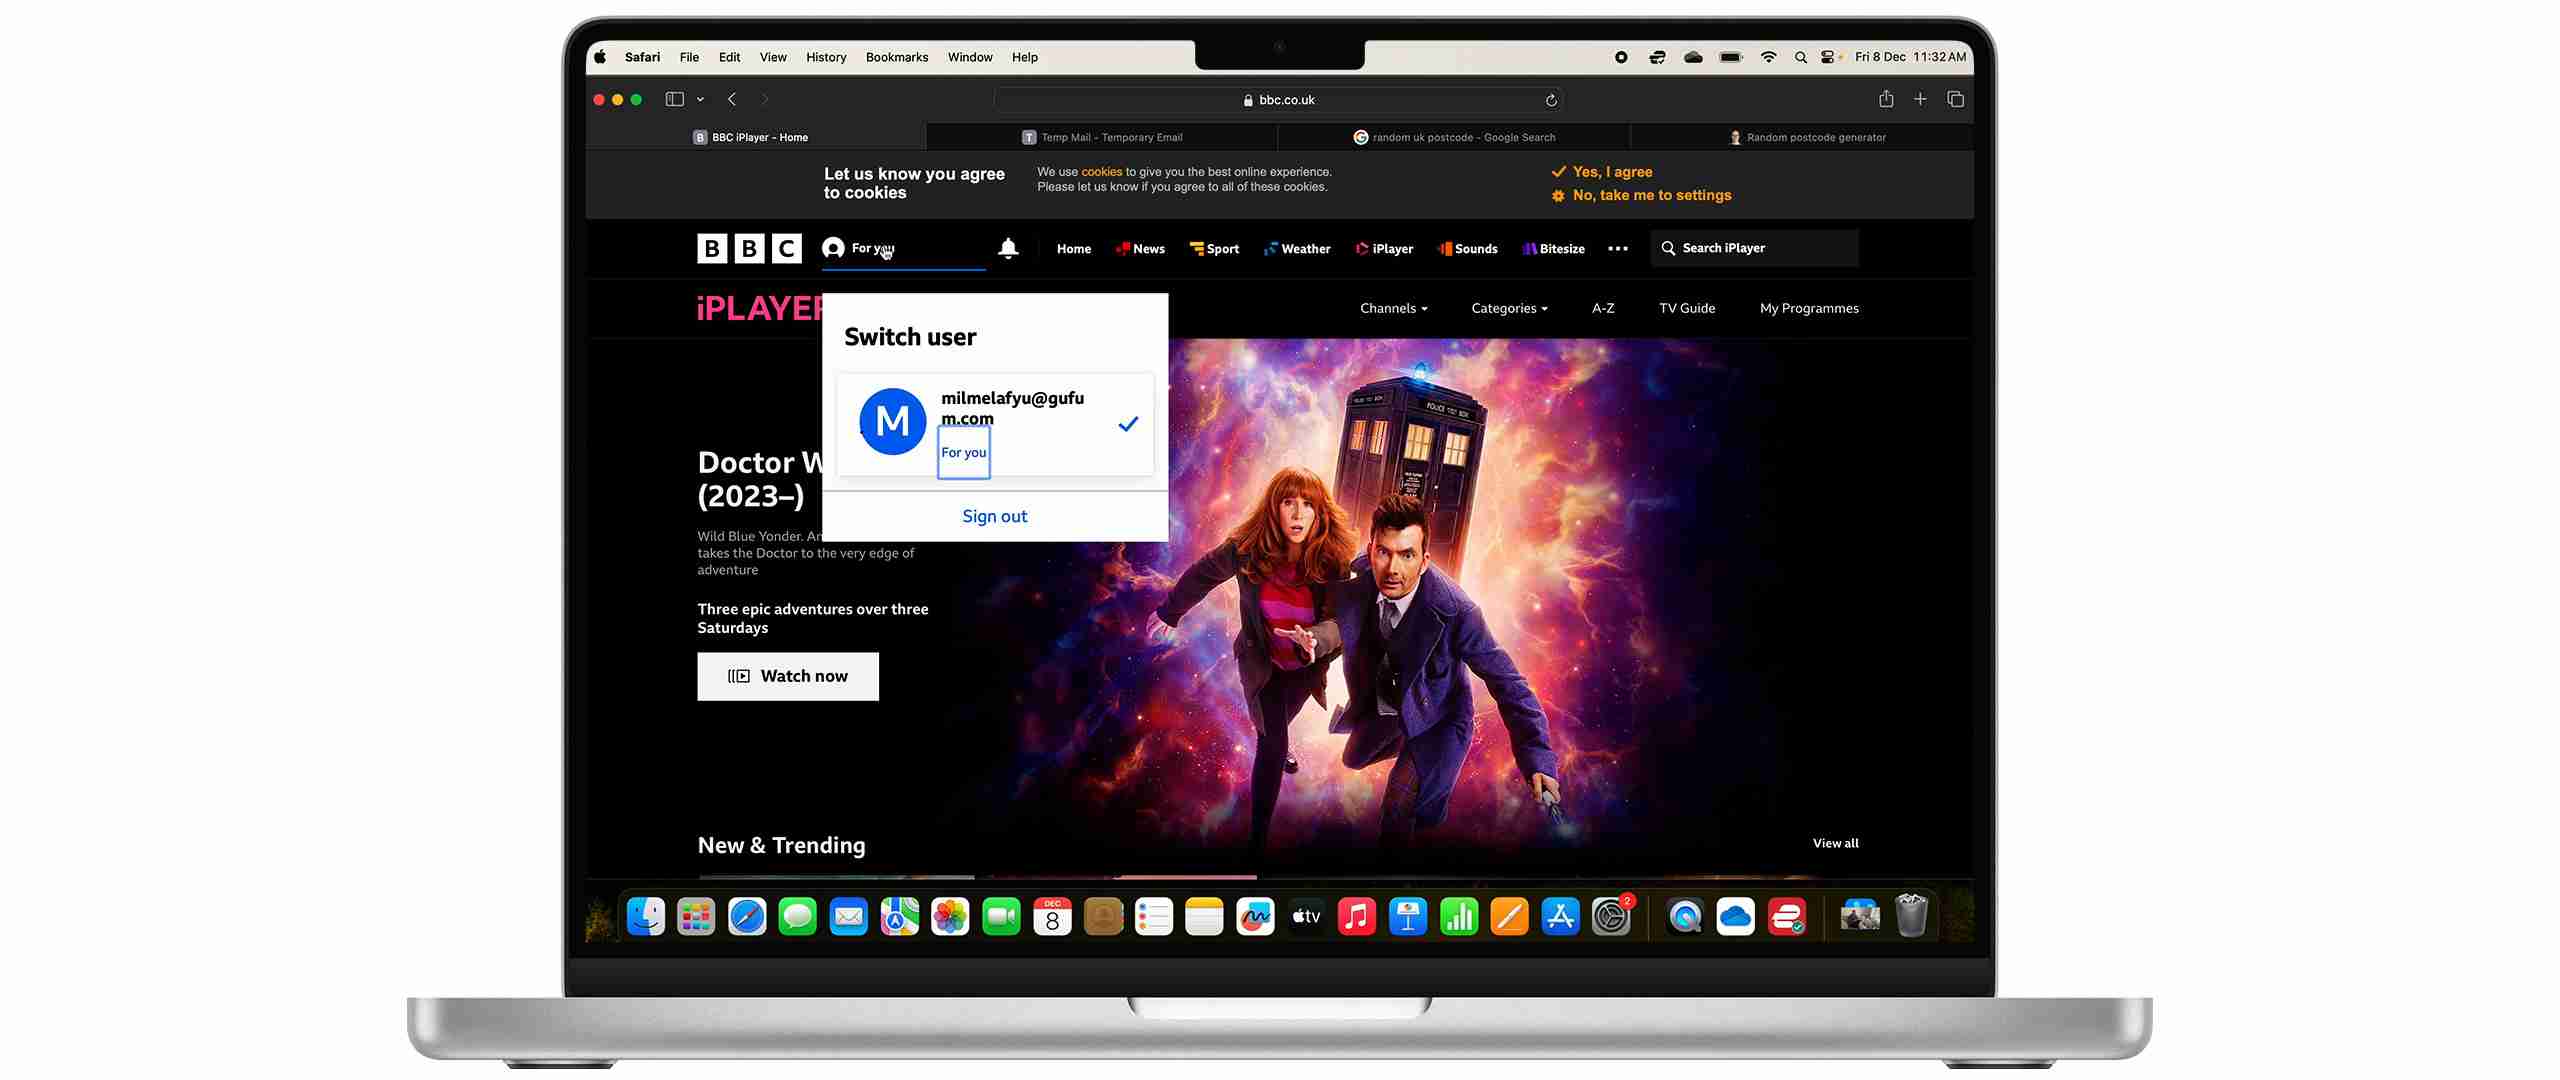
Task: Select the milmelafyu@gufum.com user
Action: [x=995, y=425]
